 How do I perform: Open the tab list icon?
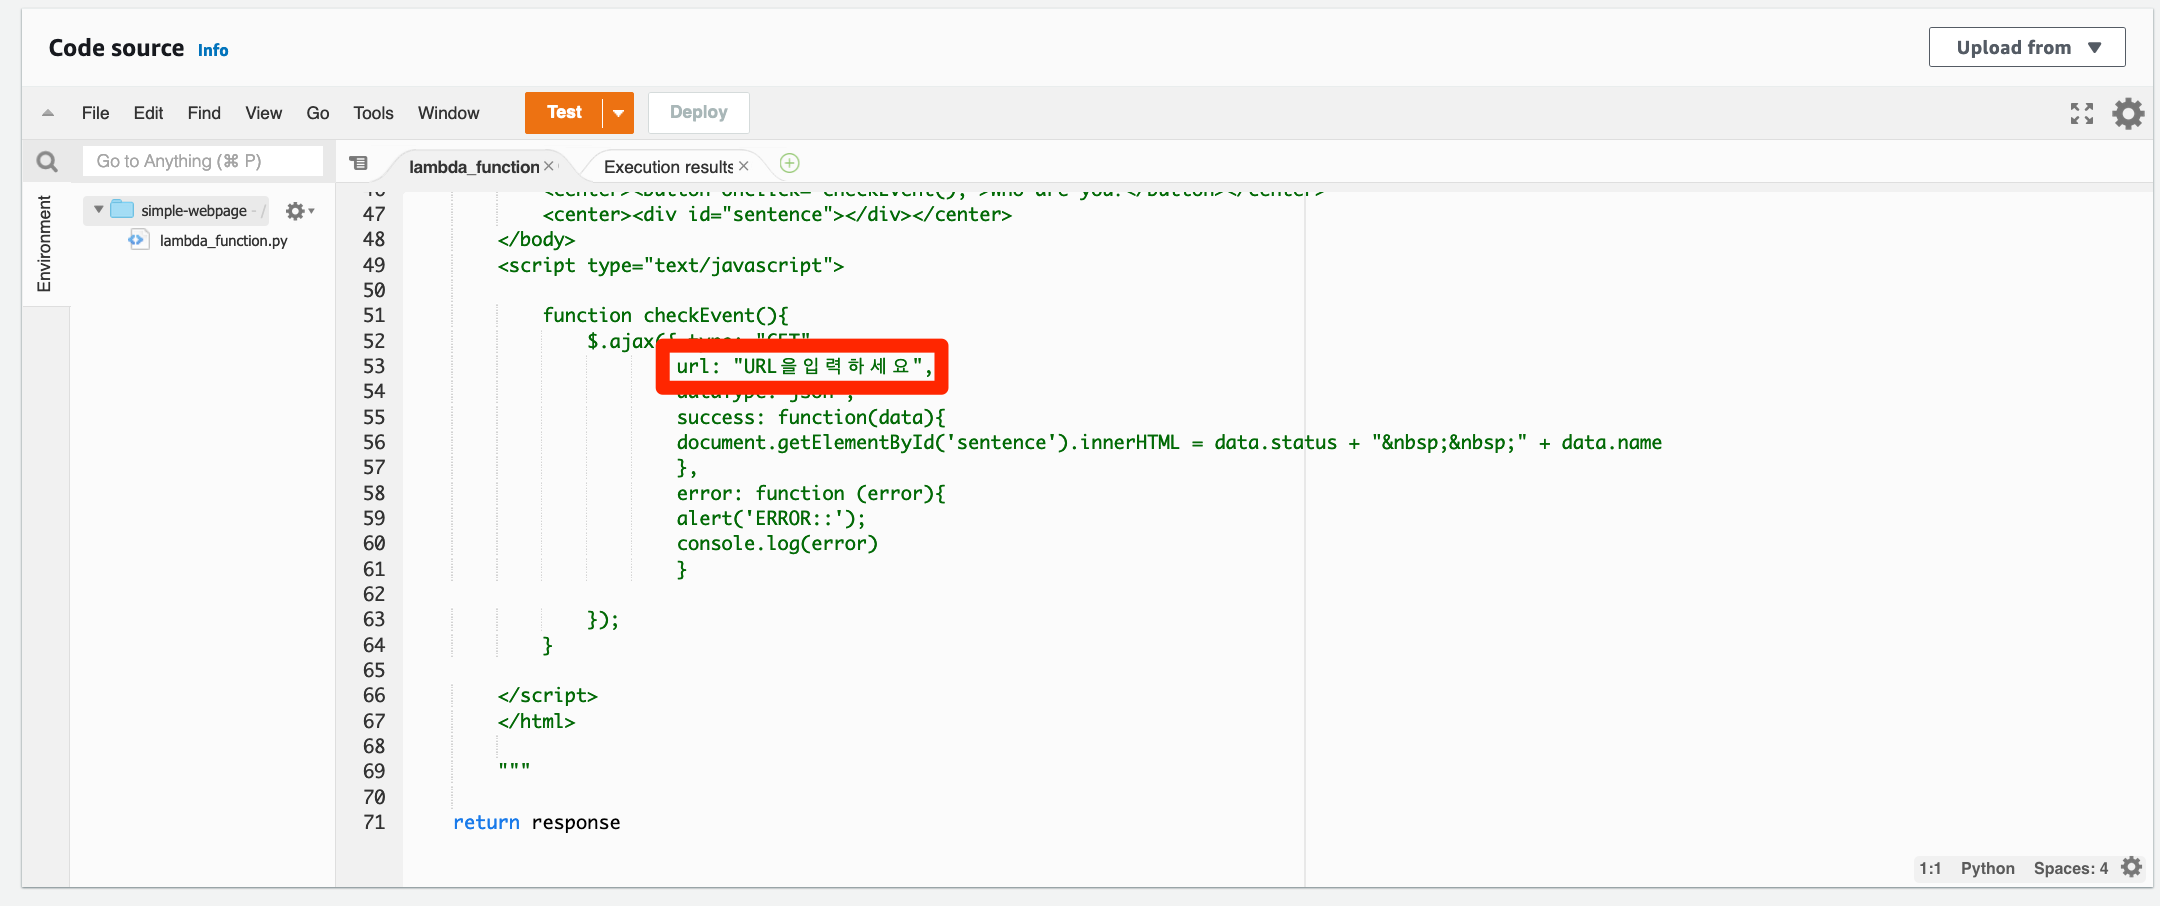(x=359, y=163)
